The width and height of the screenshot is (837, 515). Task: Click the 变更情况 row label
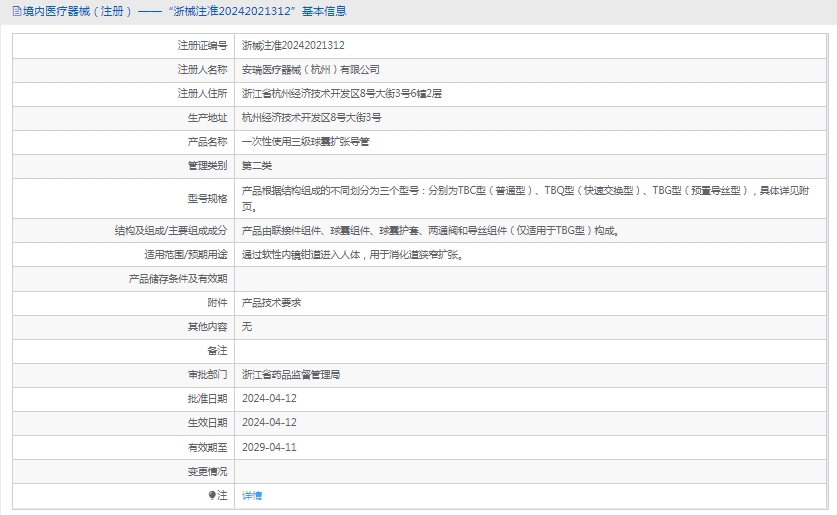[207, 471]
